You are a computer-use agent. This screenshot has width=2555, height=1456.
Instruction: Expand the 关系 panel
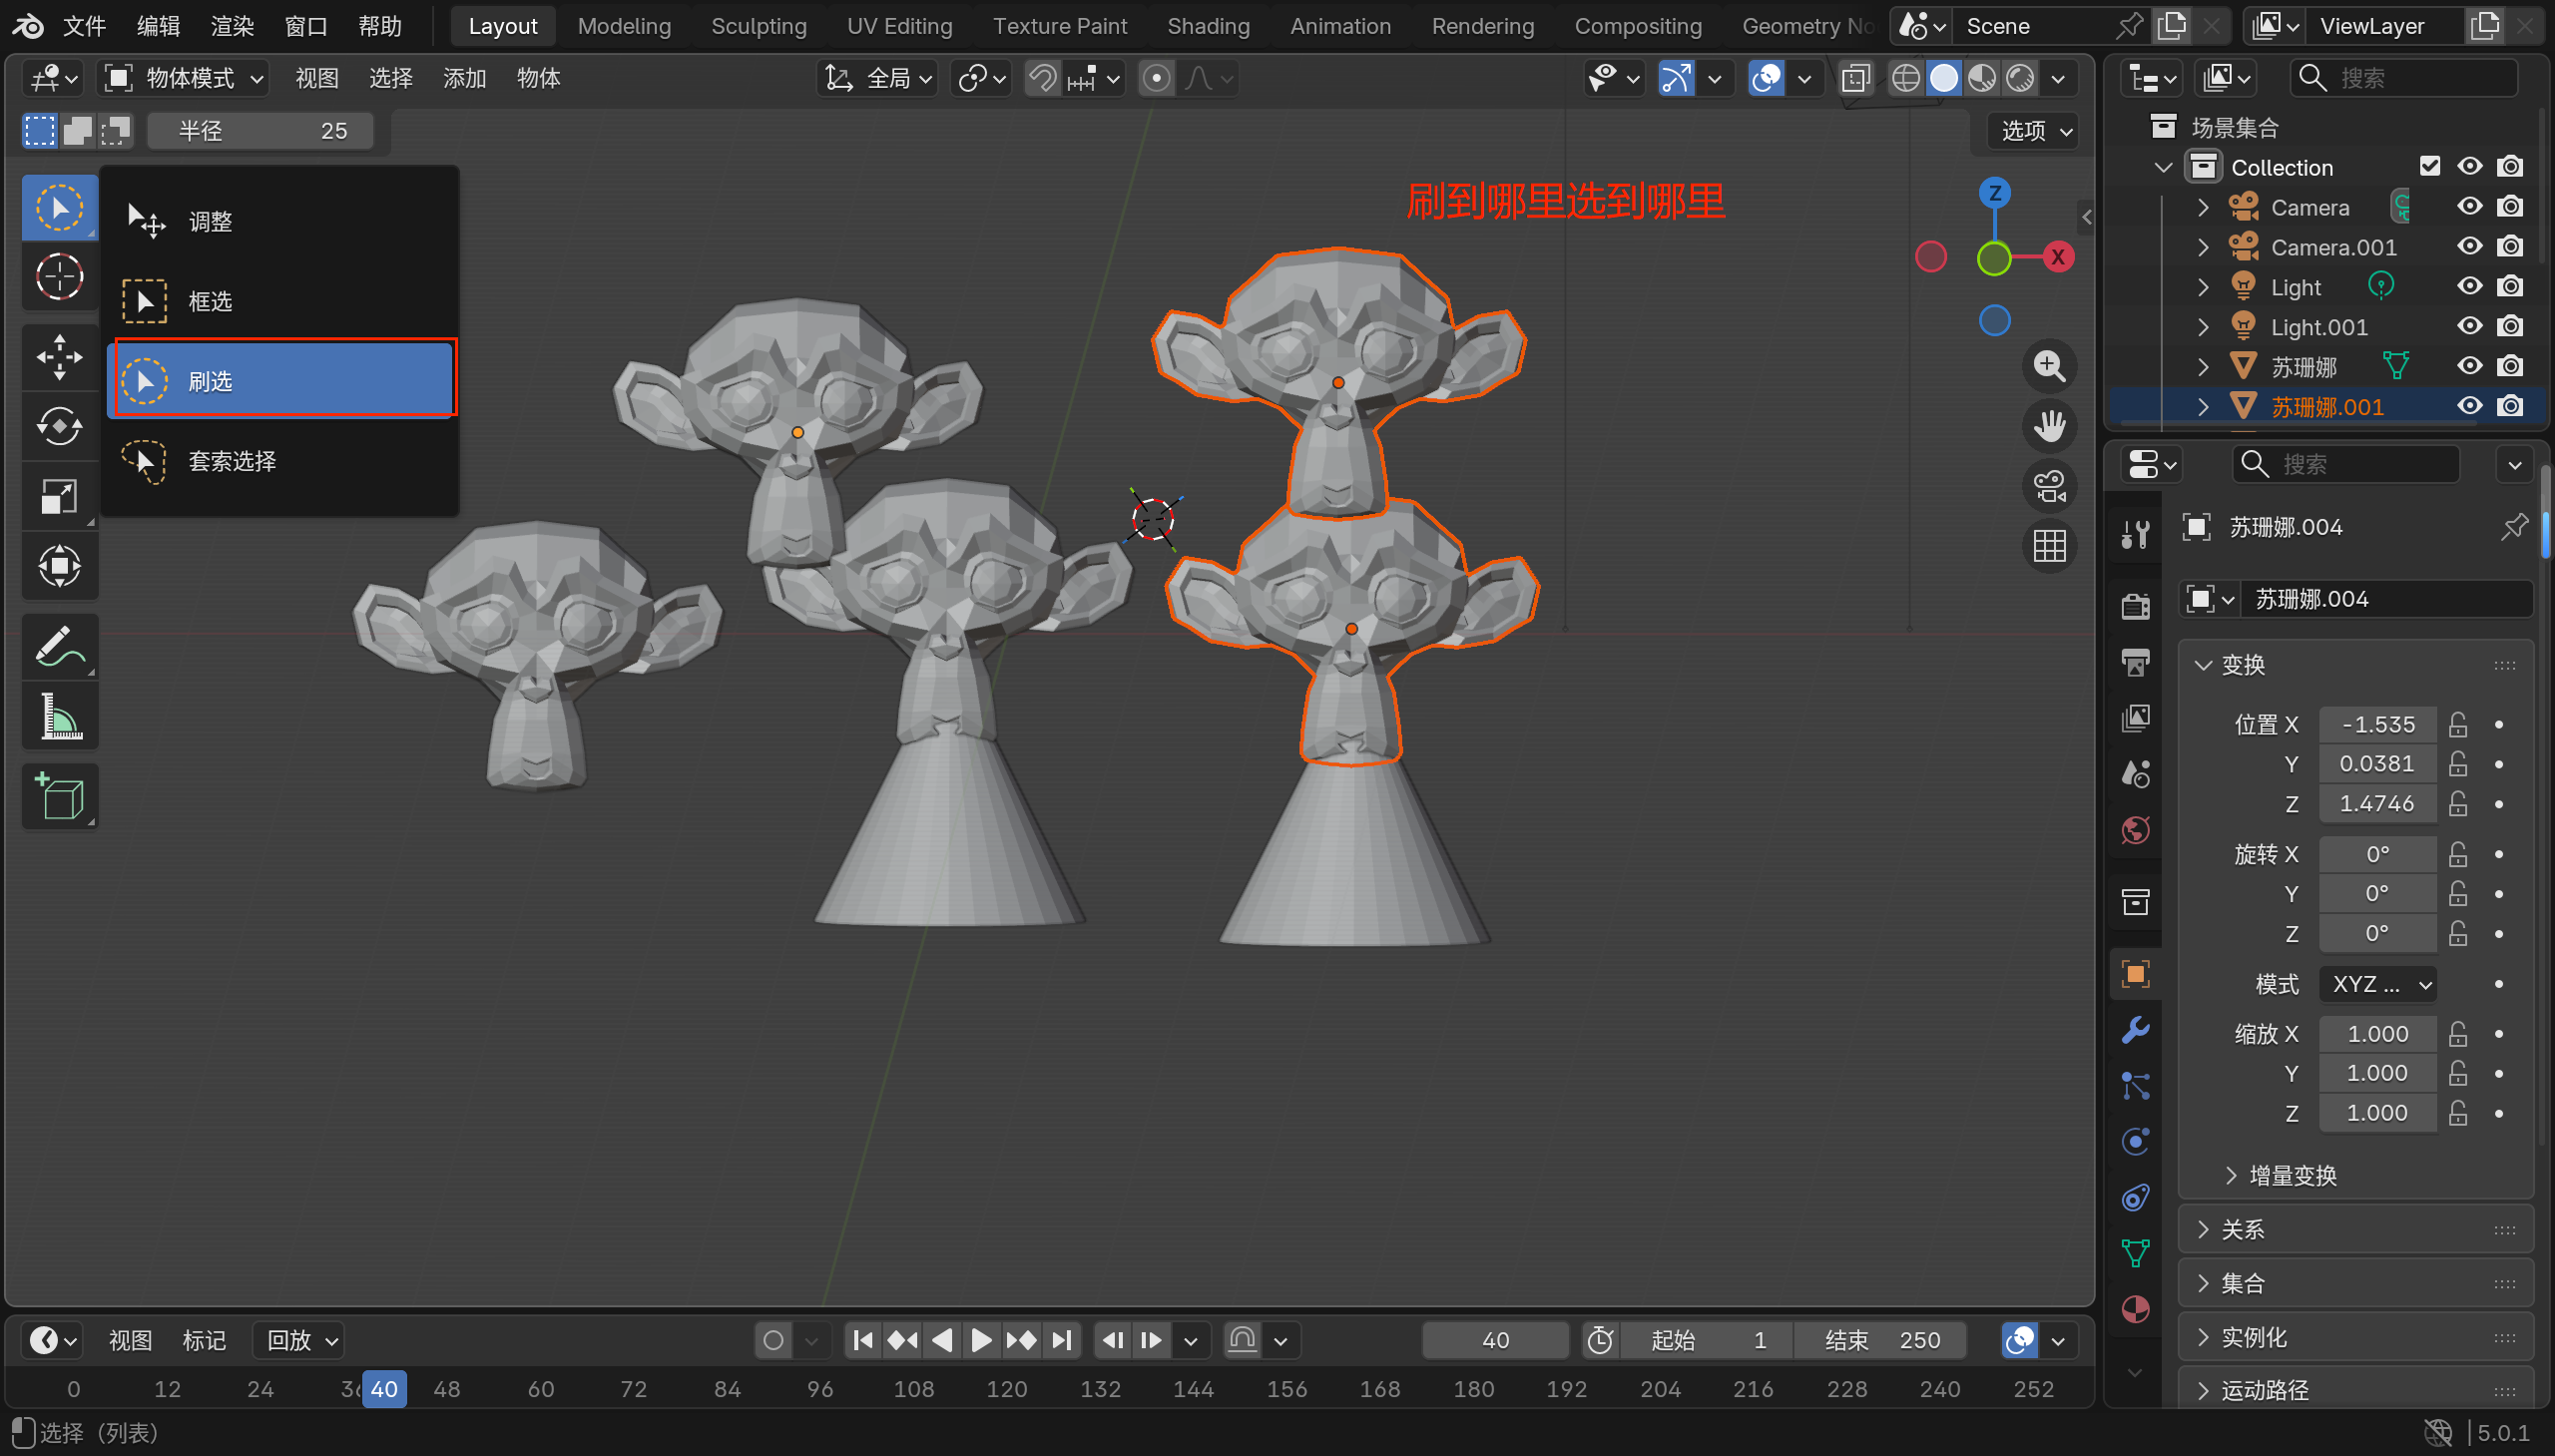(2242, 1230)
